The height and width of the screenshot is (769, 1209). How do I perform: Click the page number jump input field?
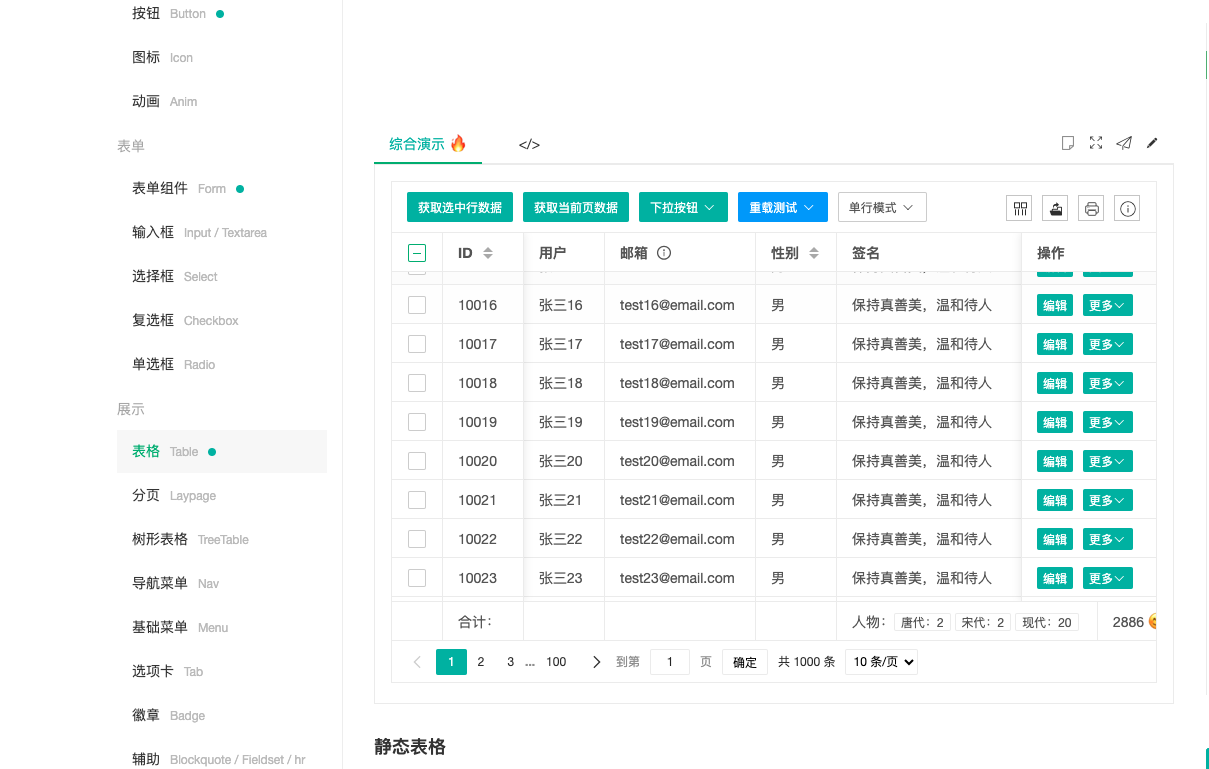pos(670,662)
